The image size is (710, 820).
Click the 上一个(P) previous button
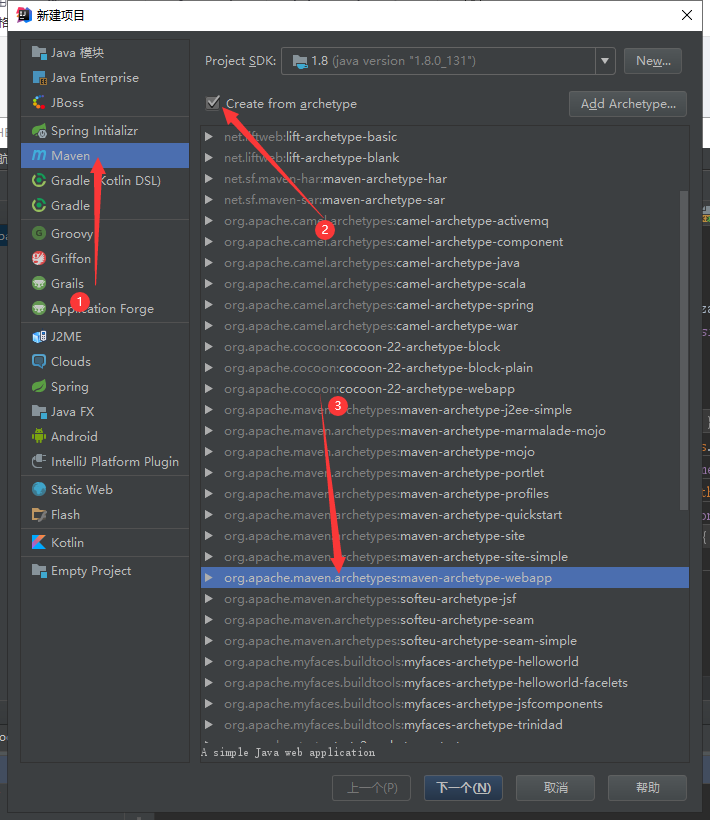(x=372, y=788)
